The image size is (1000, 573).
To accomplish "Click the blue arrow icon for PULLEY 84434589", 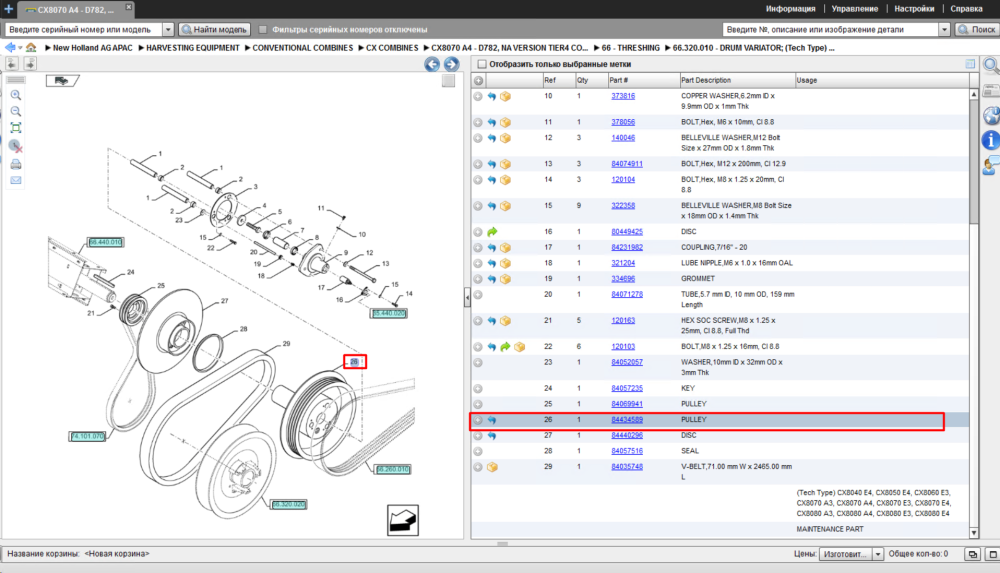I will [x=492, y=420].
